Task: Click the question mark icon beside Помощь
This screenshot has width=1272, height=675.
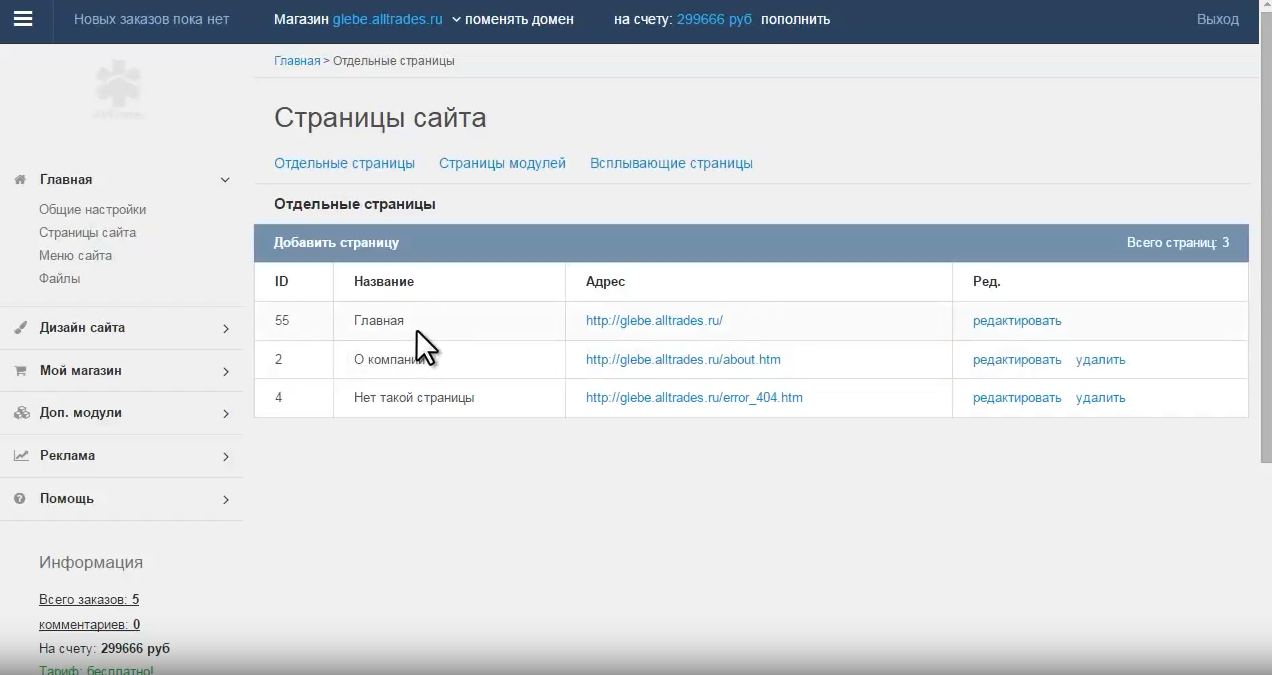Action: pos(20,499)
